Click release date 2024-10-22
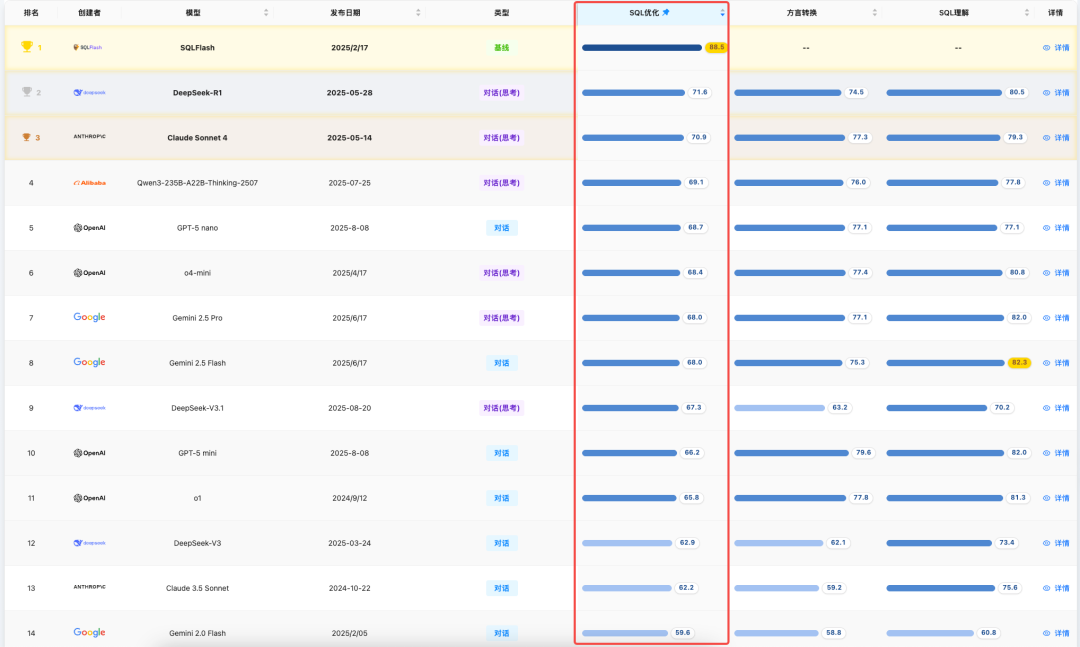The height and width of the screenshot is (647, 1080). click(x=349, y=588)
